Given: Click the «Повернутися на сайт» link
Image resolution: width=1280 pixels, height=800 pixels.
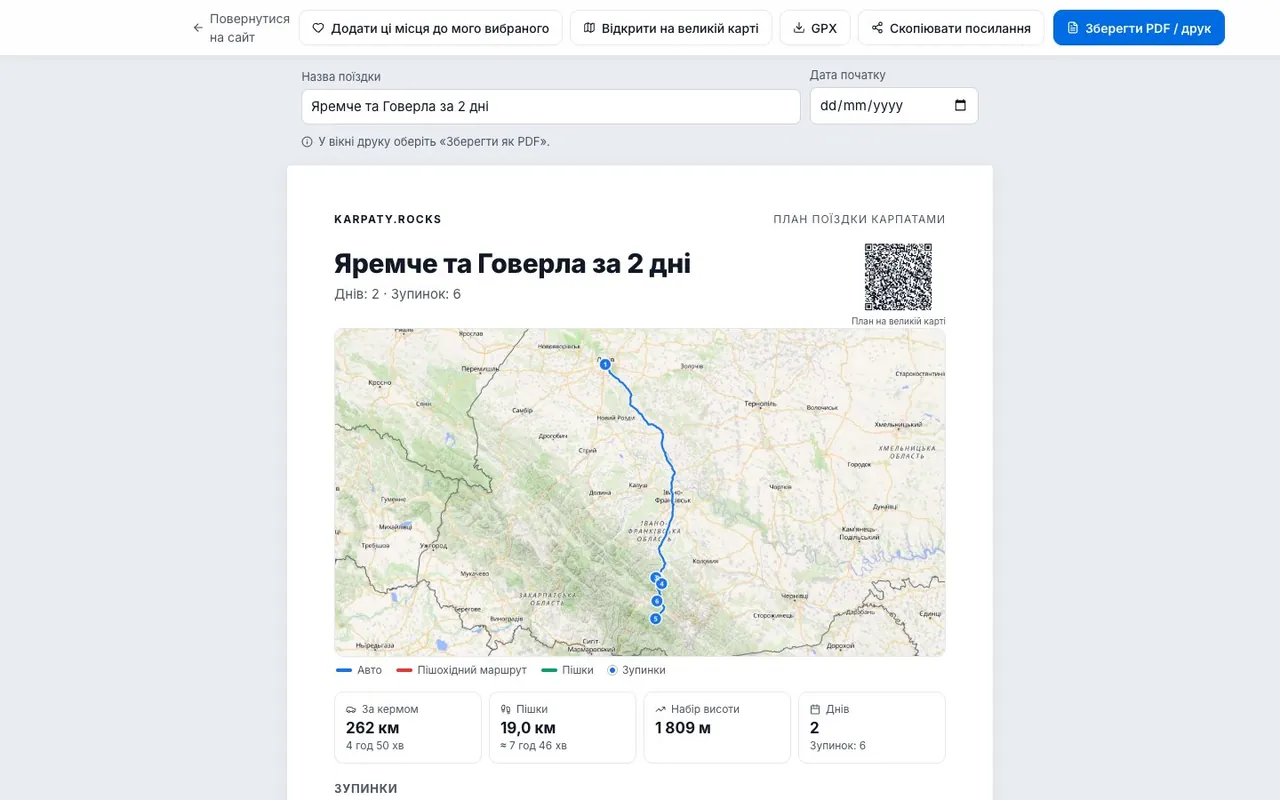Looking at the screenshot, I should (241, 28).
